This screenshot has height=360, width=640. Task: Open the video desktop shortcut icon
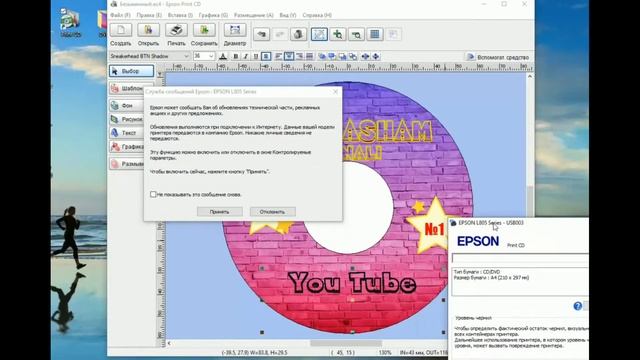(x=70, y=21)
